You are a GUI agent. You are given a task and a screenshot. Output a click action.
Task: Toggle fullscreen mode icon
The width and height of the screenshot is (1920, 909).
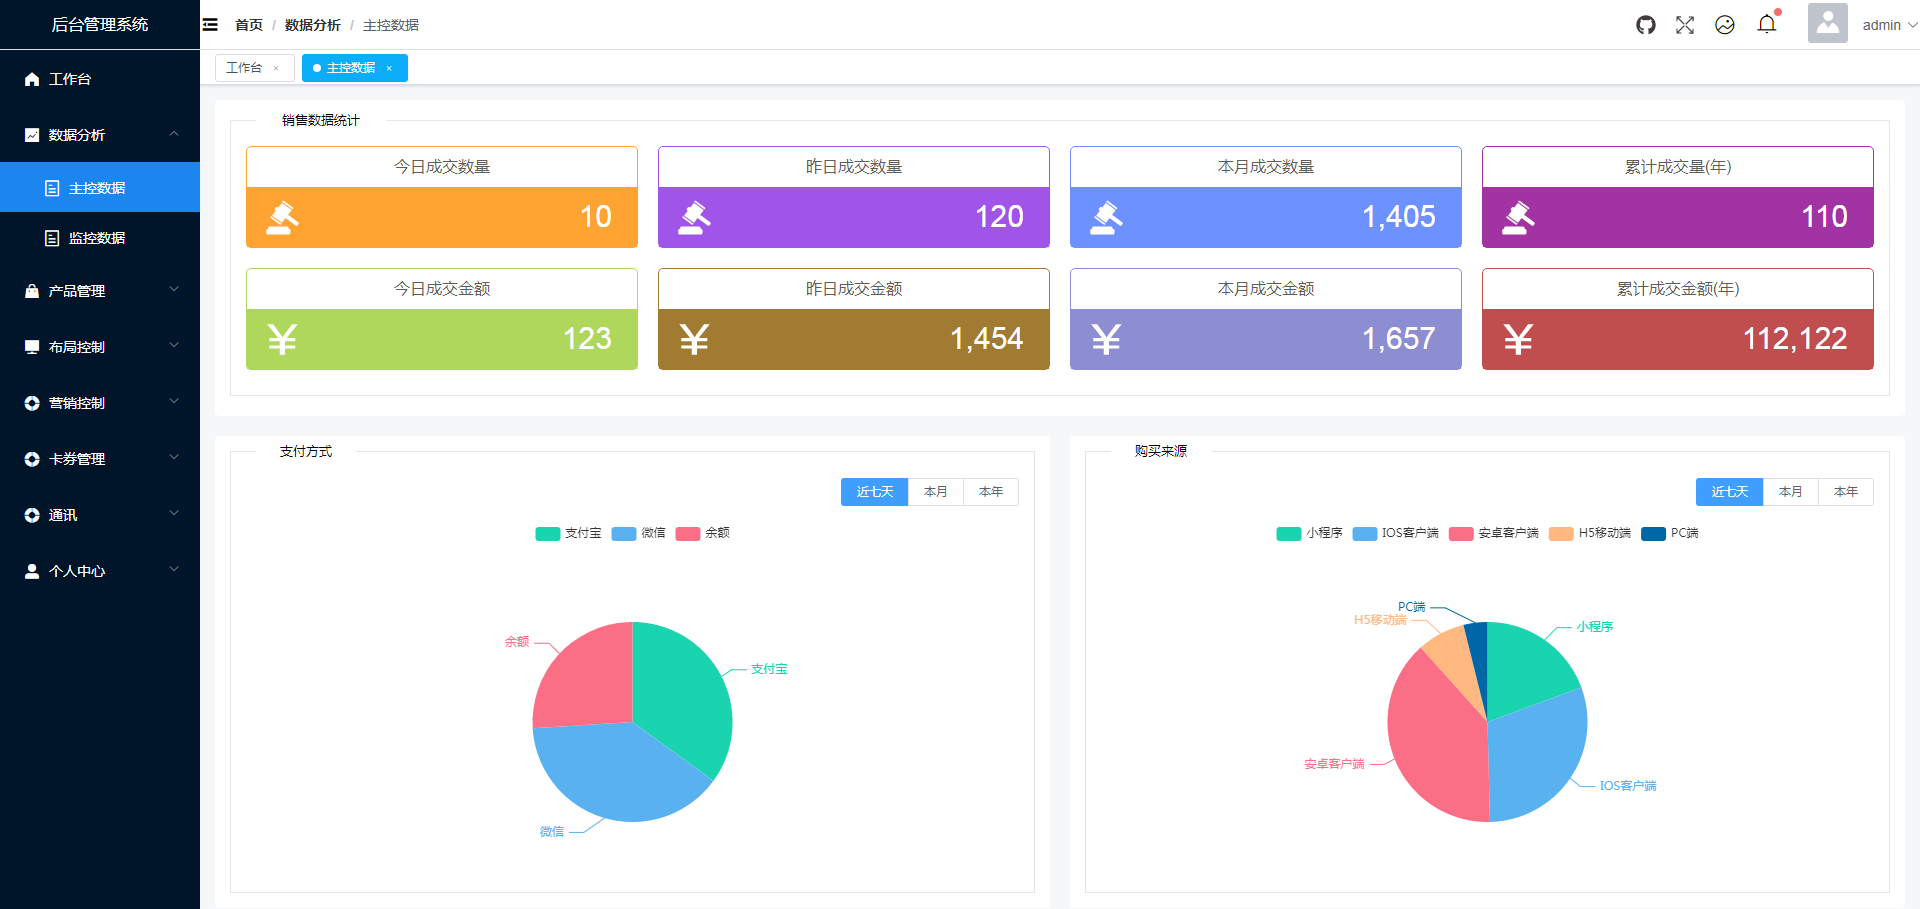(x=1685, y=24)
